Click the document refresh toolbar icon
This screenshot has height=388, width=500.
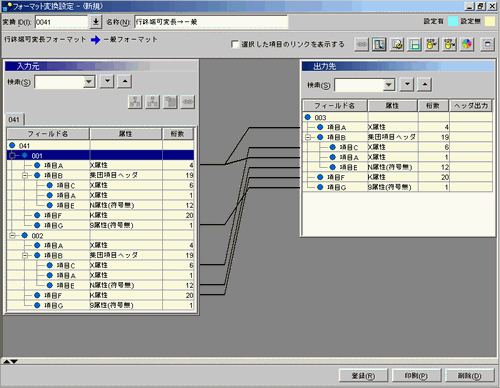397,44
